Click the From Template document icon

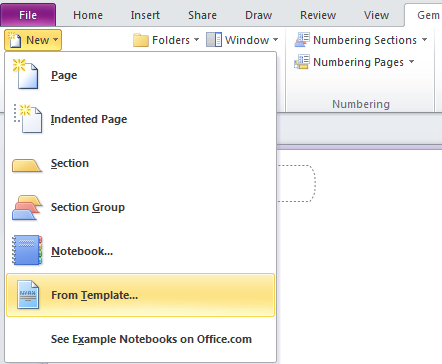click(x=28, y=295)
